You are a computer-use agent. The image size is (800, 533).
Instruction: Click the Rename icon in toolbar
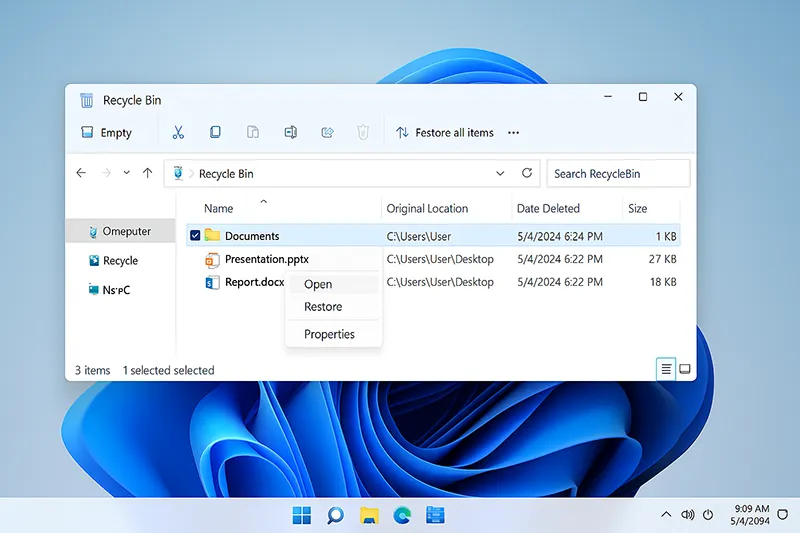(x=290, y=132)
